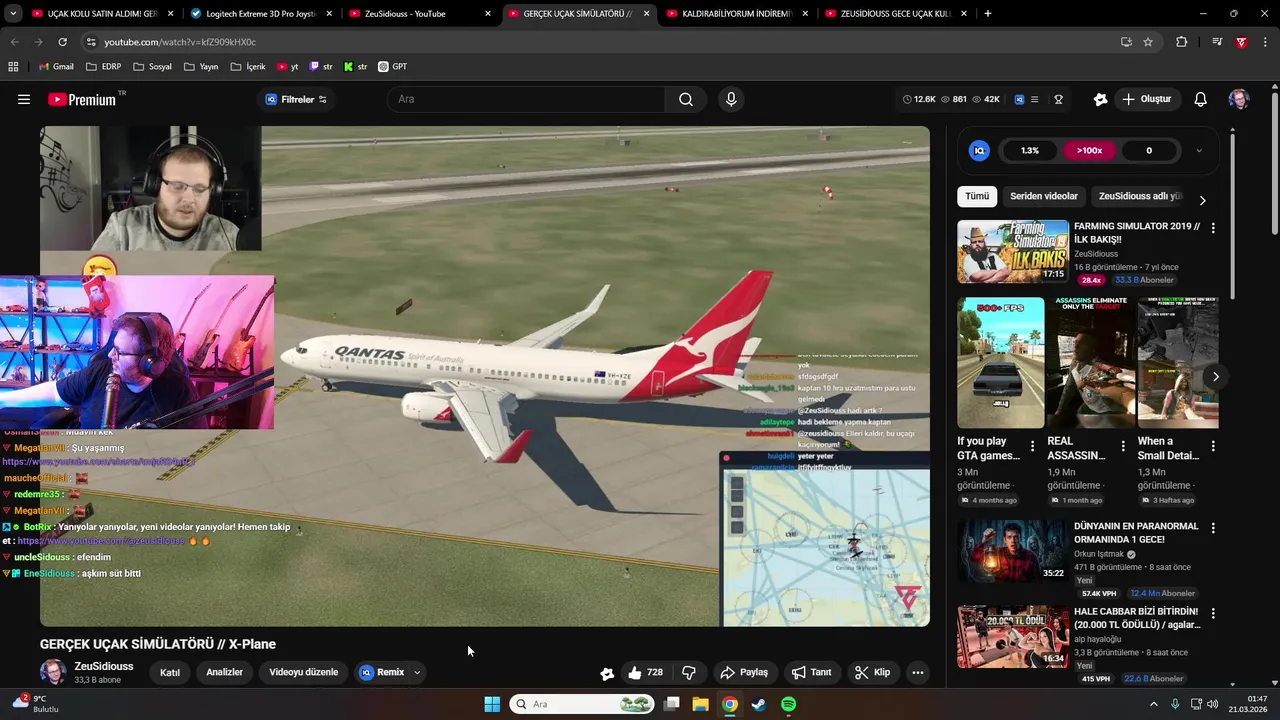Share video with Paylaş button
Image resolution: width=1280 pixels, height=720 pixels.
coord(744,672)
